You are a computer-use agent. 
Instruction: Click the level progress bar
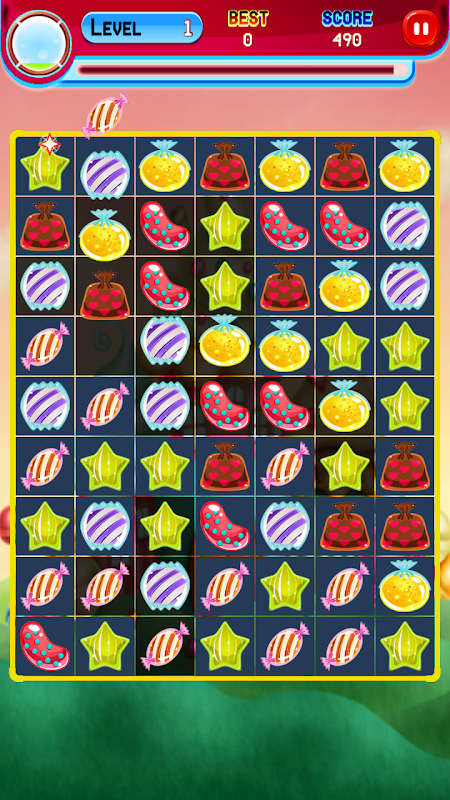[x=242, y=71]
